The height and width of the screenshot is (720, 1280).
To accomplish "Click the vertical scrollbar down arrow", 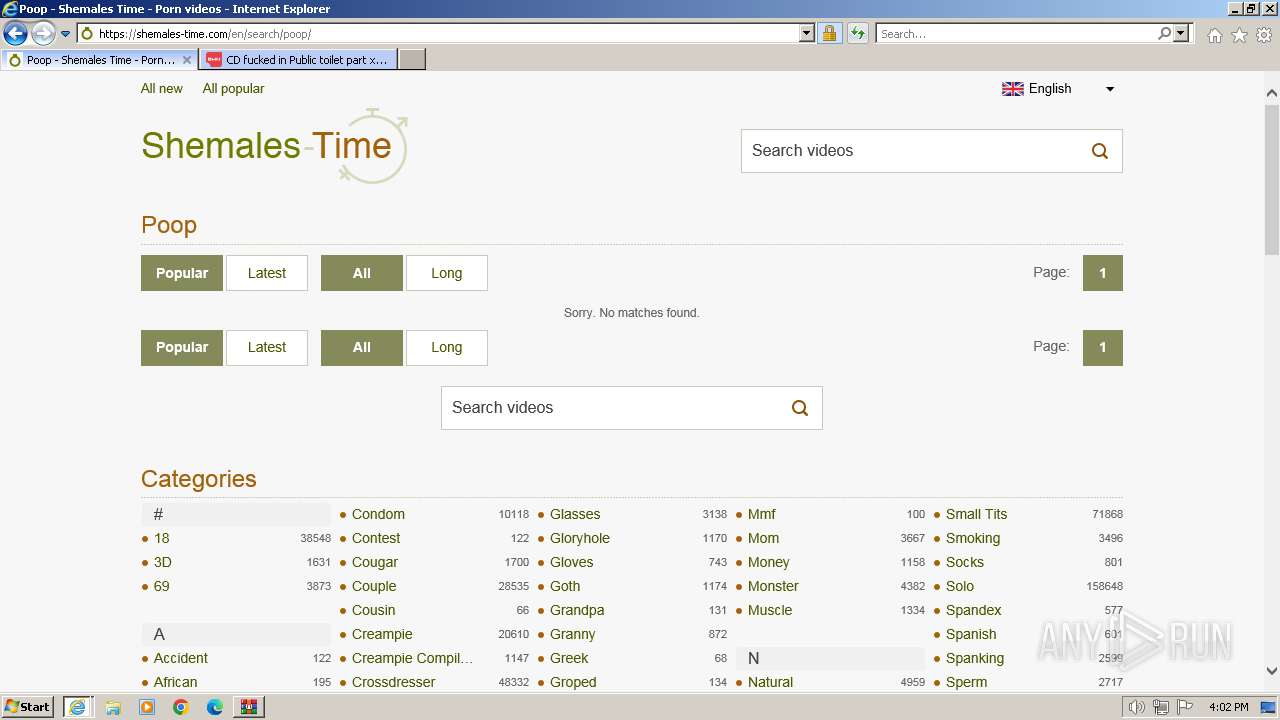I will [x=1272, y=671].
